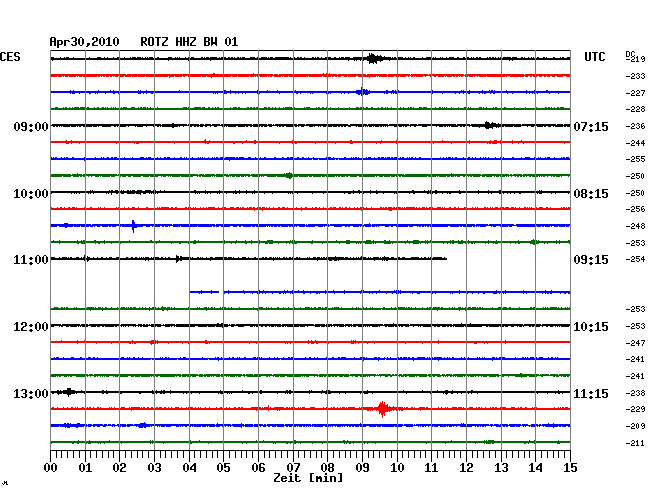This screenshot has width=650, height=494.
Task: Select the DC value -244
Action: 635,143
